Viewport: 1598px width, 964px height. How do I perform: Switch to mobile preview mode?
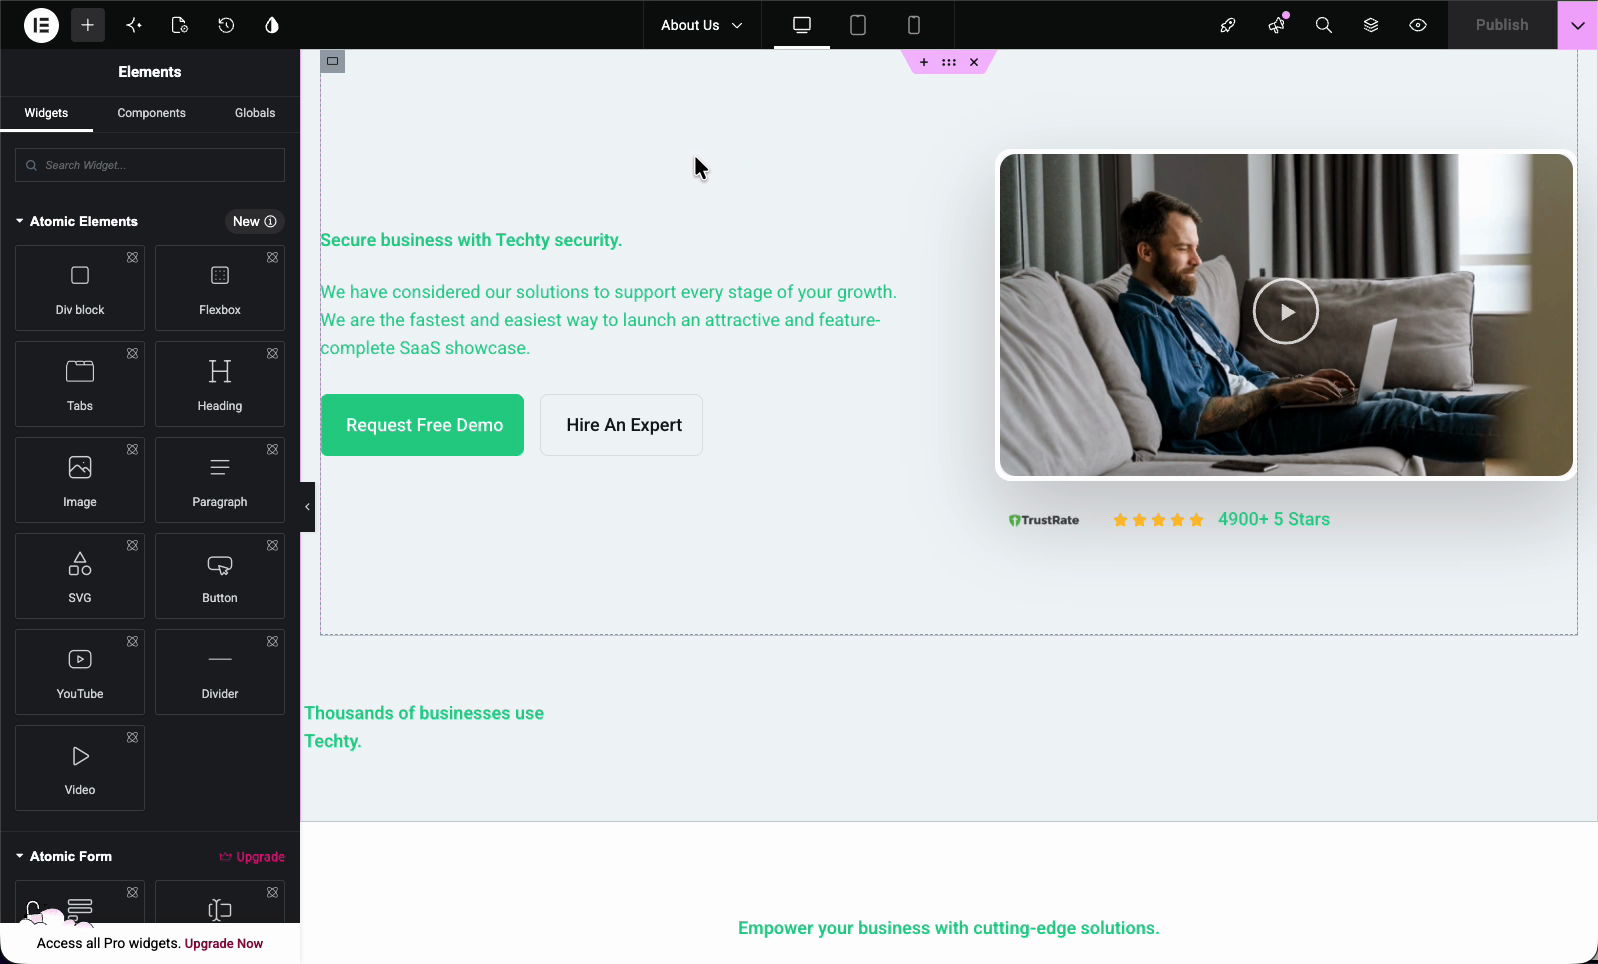click(x=914, y=25)
